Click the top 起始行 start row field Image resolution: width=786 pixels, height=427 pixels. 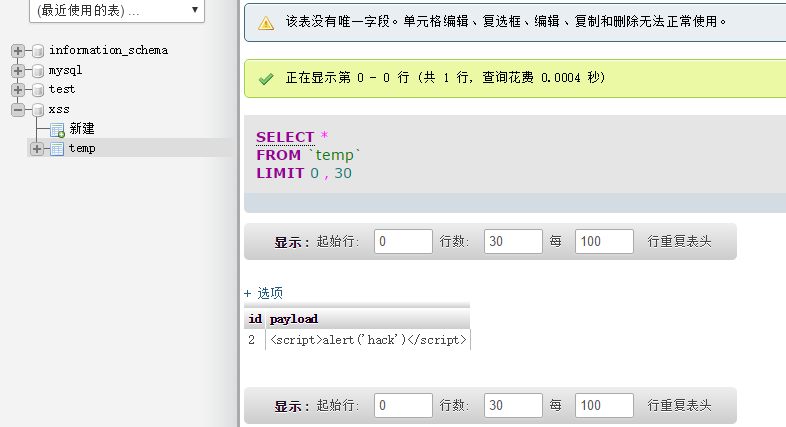tap(403, 242)
